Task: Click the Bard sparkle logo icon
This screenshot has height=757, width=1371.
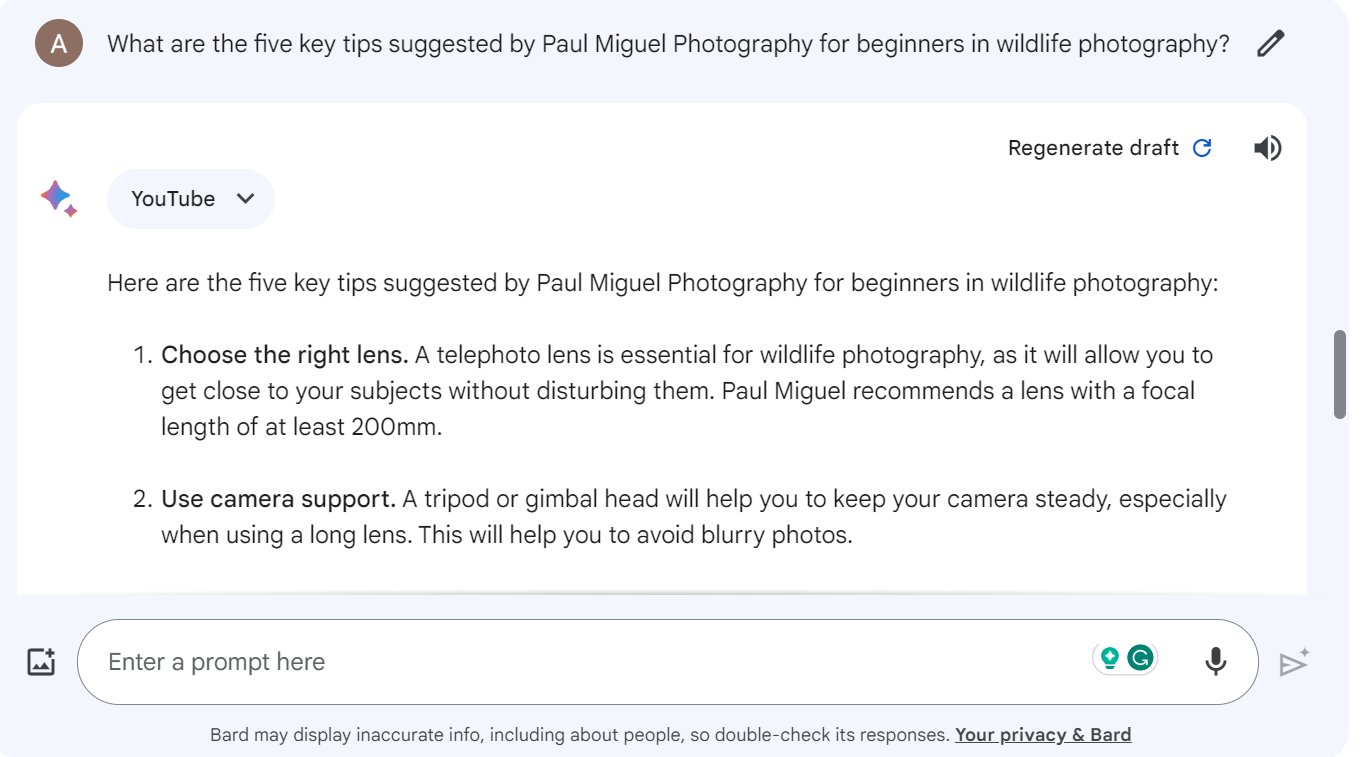Action: click(58, 198)
